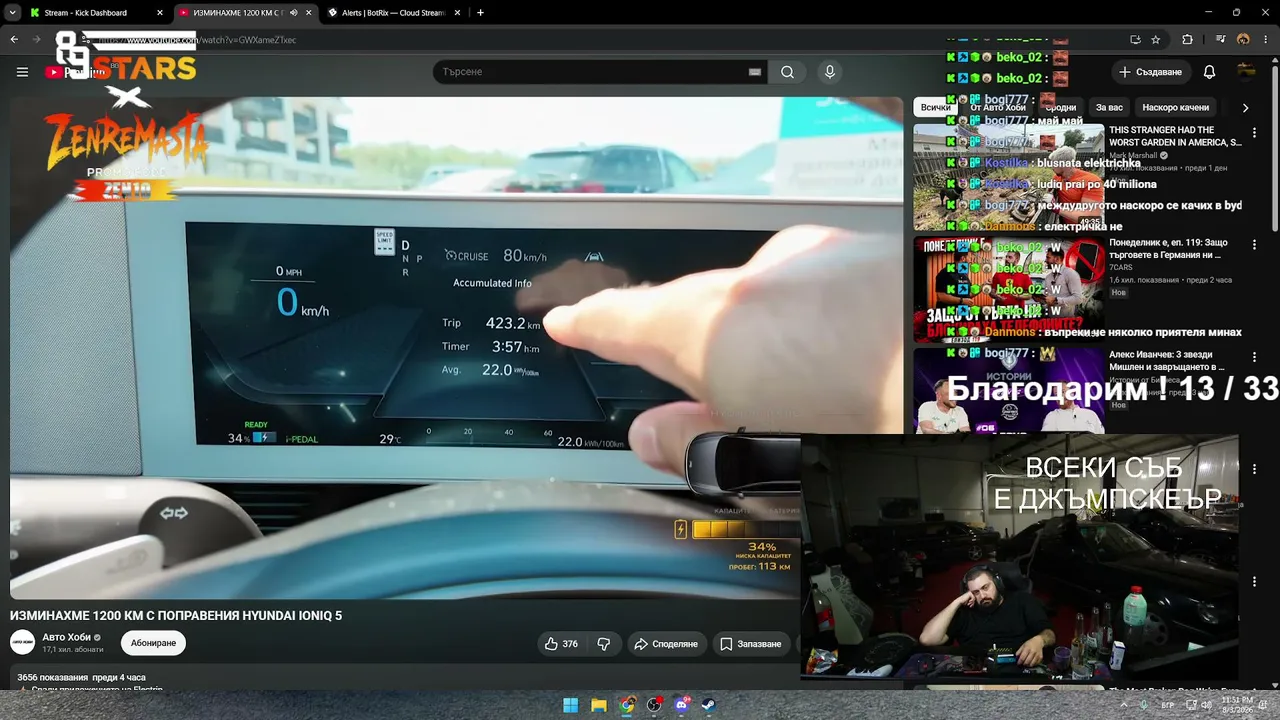Open THIS STRANGER HAD THE WORST GARDEN video
Viewport: 1280px width, 720px height.
pyautogui.click(x=1175, y=136)
